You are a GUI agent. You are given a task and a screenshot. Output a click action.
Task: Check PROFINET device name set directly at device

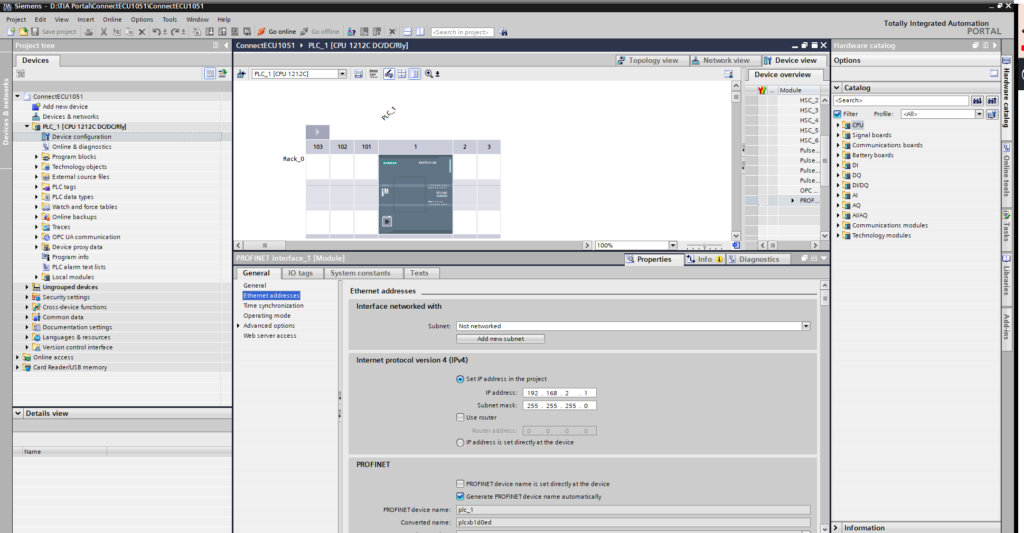pyautogui.click(x=460, y=484)
